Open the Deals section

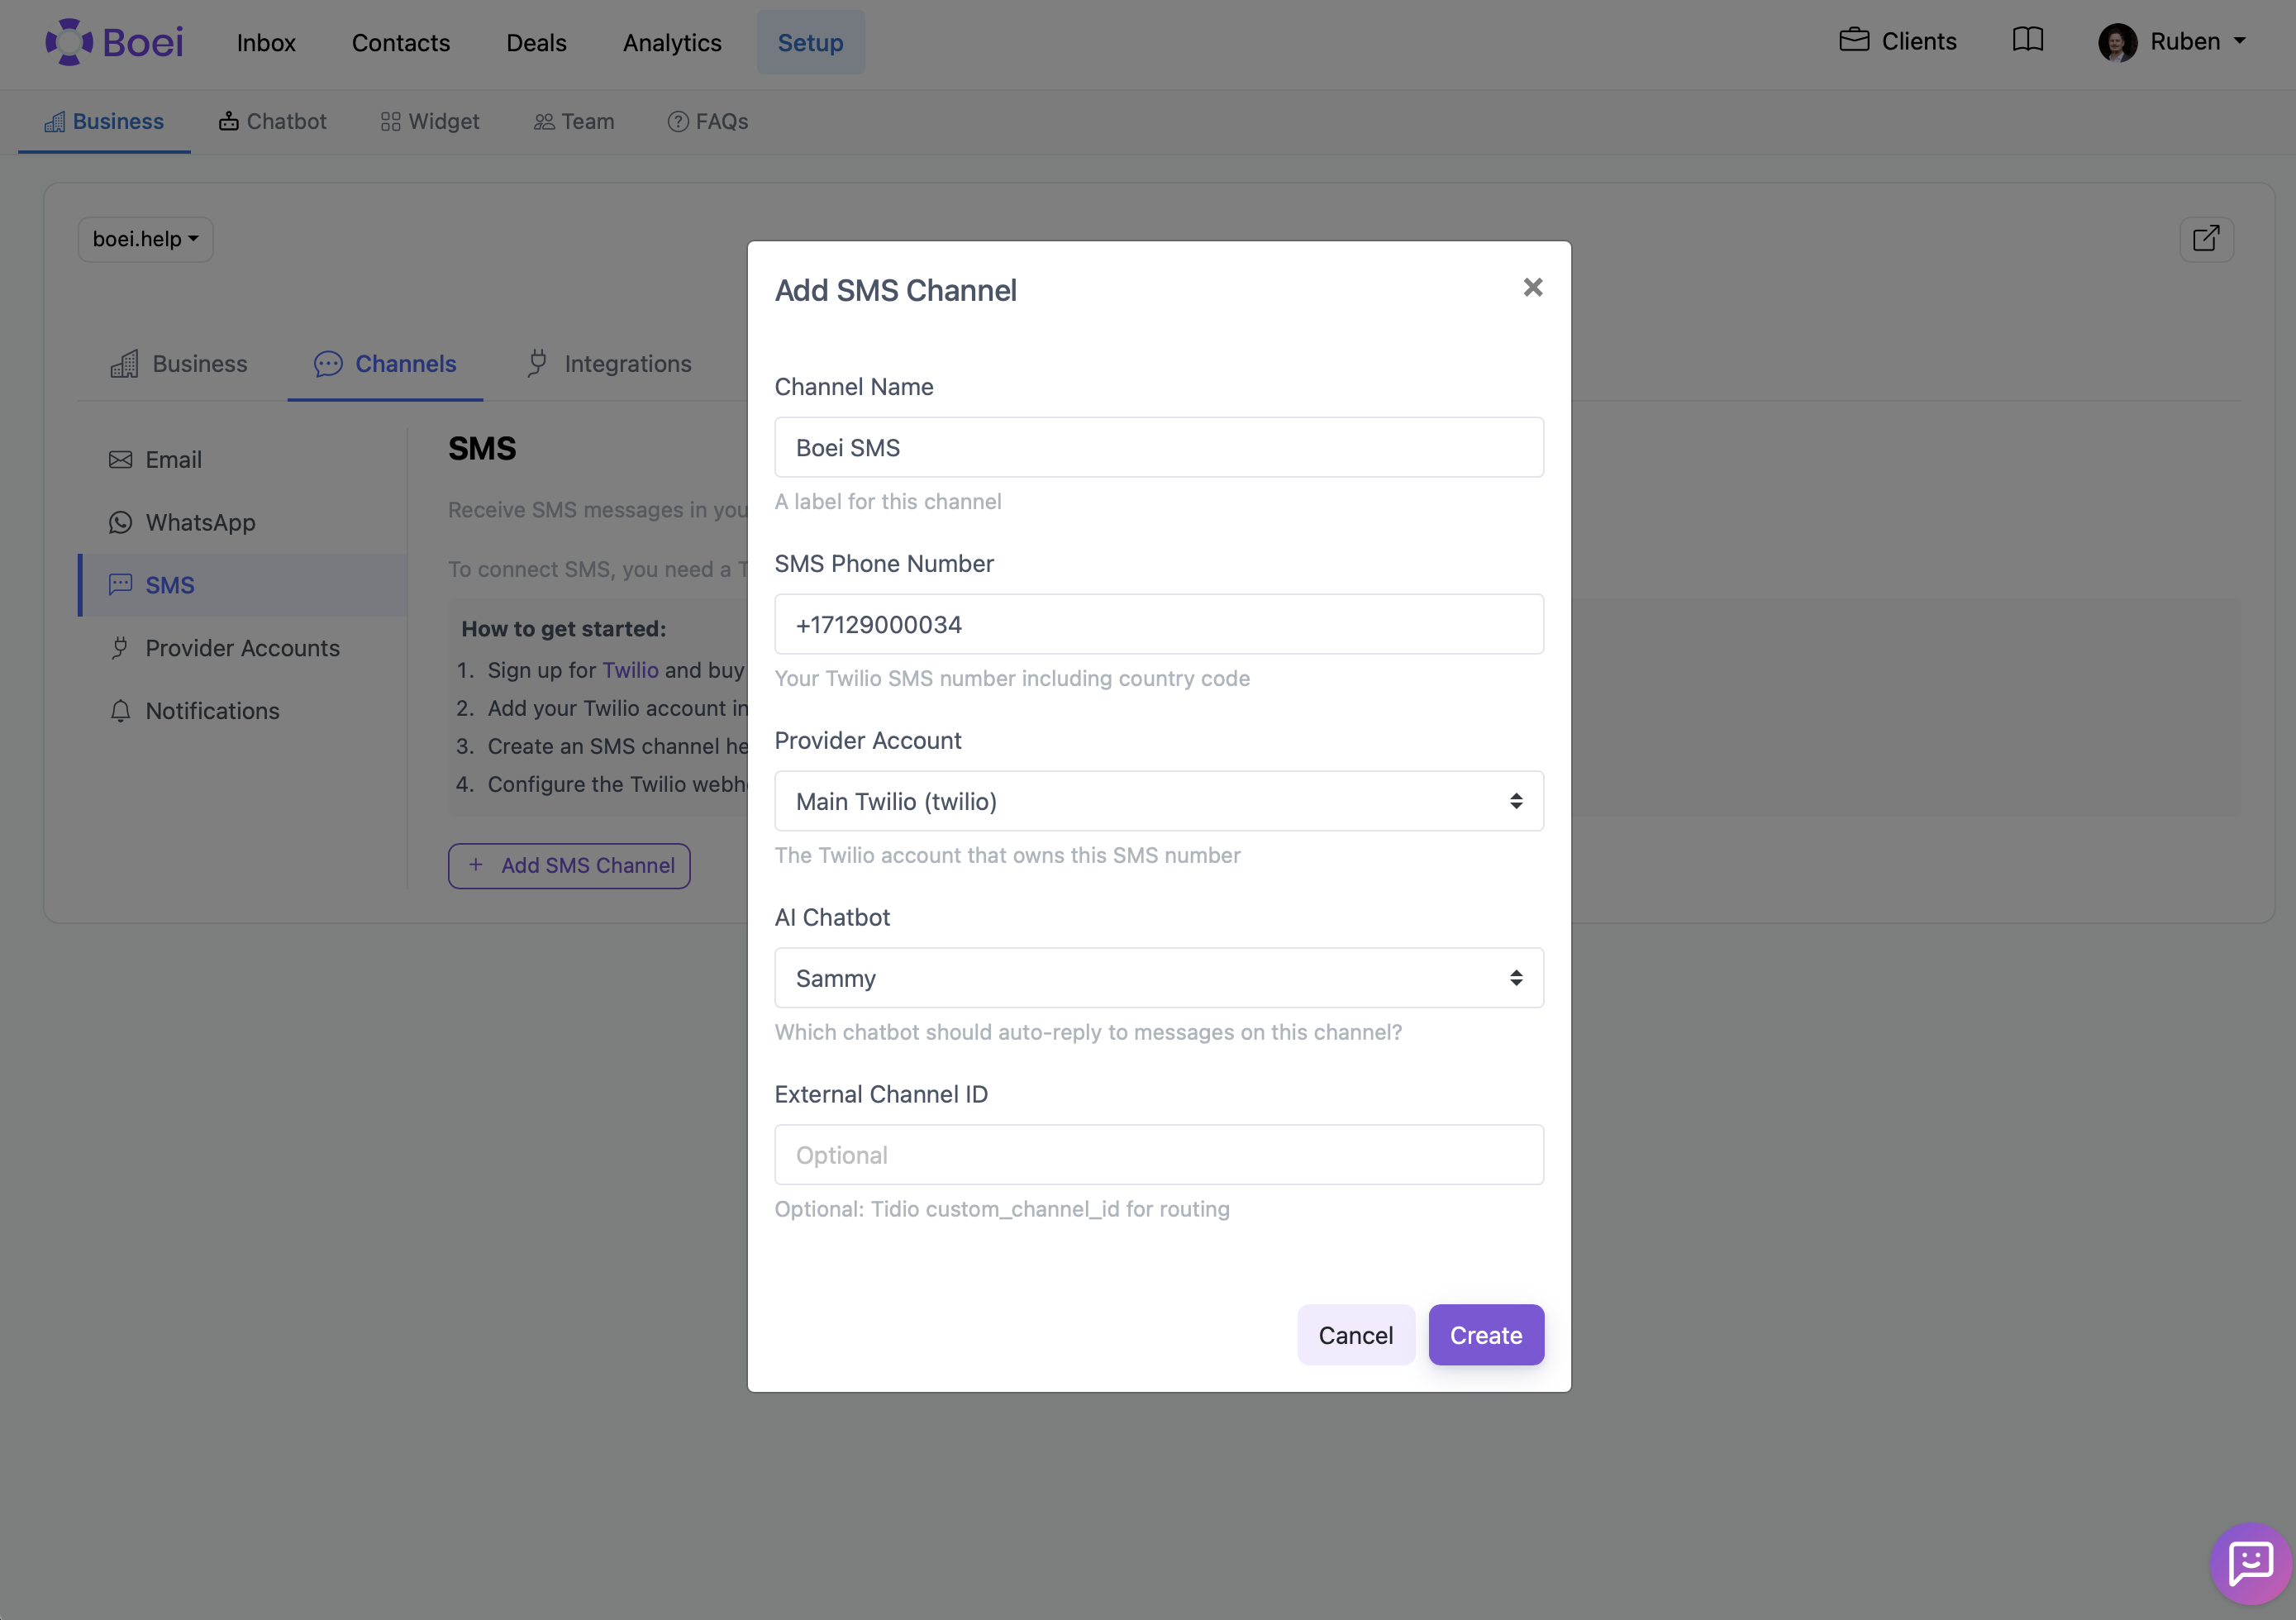536,43
